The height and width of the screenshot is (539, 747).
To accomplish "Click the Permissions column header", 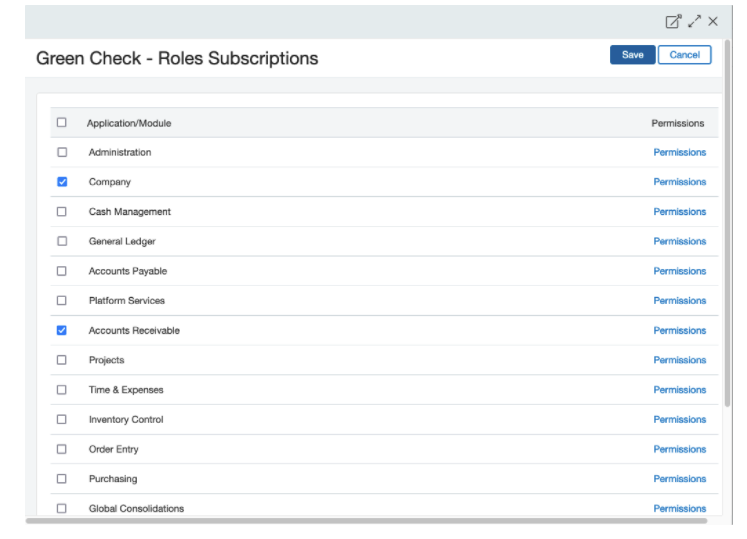I will [677, 123].
